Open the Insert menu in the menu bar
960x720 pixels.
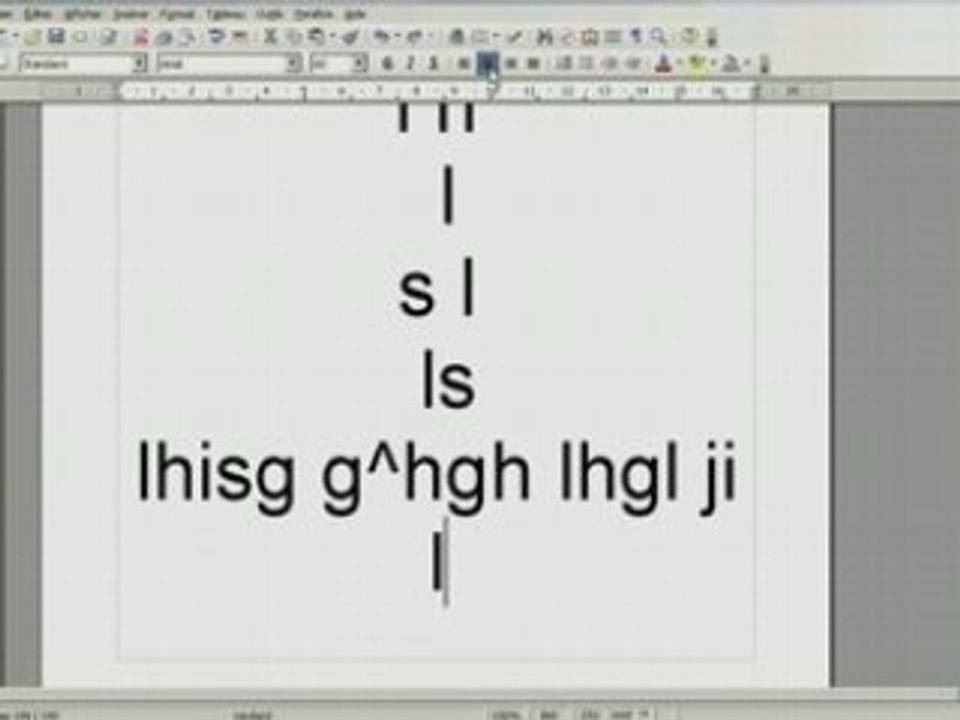pyautogui.click(x=131, y=13)
